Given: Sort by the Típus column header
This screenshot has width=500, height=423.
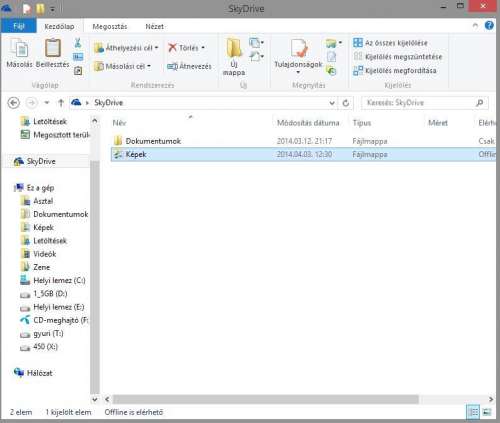Looking at the screenshot, I should tap(387, 123).
